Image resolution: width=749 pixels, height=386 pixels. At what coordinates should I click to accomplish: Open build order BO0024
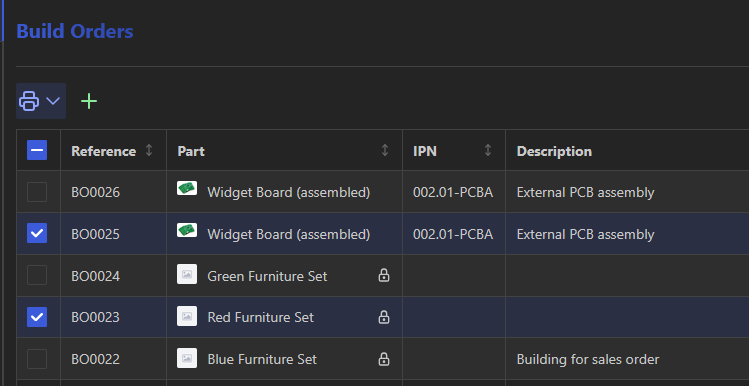tap(96, 276)
